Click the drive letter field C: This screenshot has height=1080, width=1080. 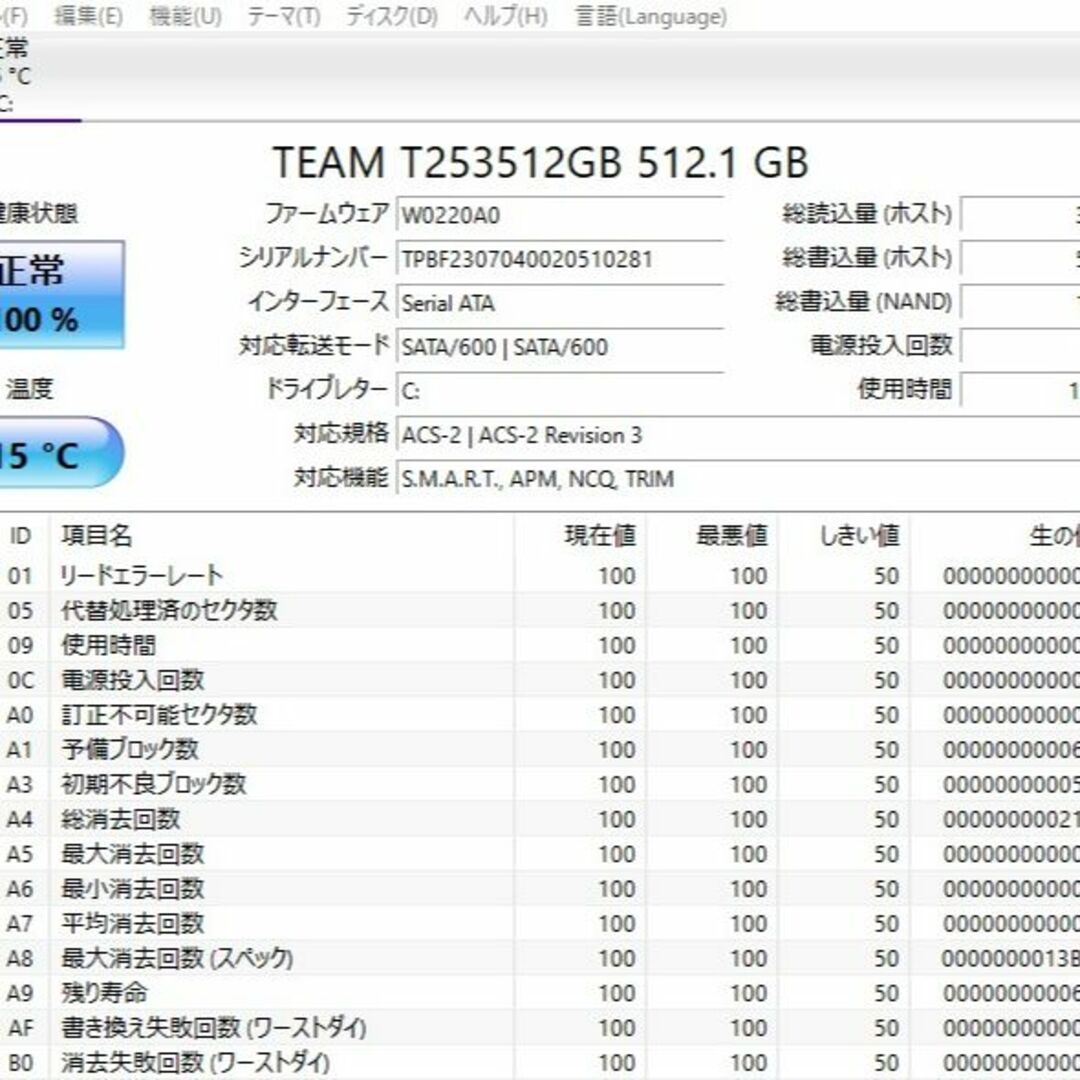pos(559,391)
